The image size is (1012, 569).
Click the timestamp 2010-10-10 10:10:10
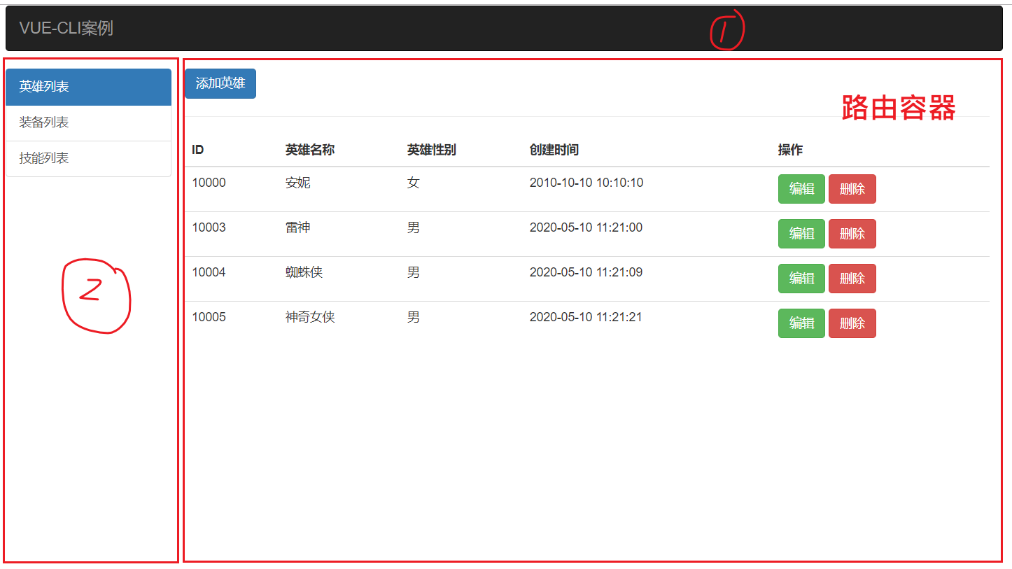click(586, 183)
